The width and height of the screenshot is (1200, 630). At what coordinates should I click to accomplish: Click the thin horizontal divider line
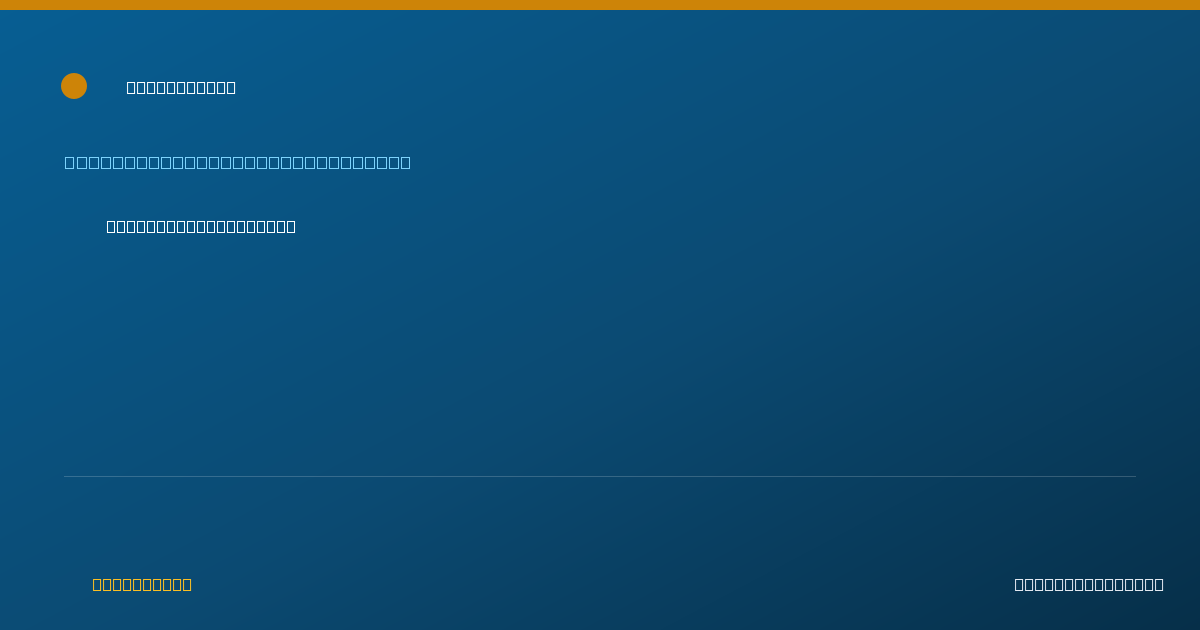coord(600,476)
